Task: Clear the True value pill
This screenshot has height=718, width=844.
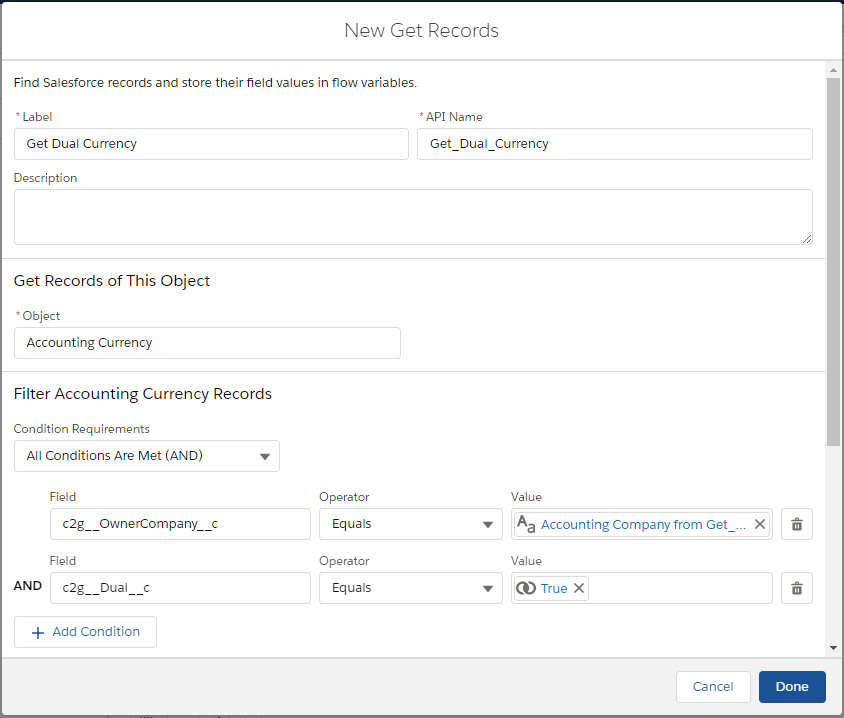Action: point(579,588)
